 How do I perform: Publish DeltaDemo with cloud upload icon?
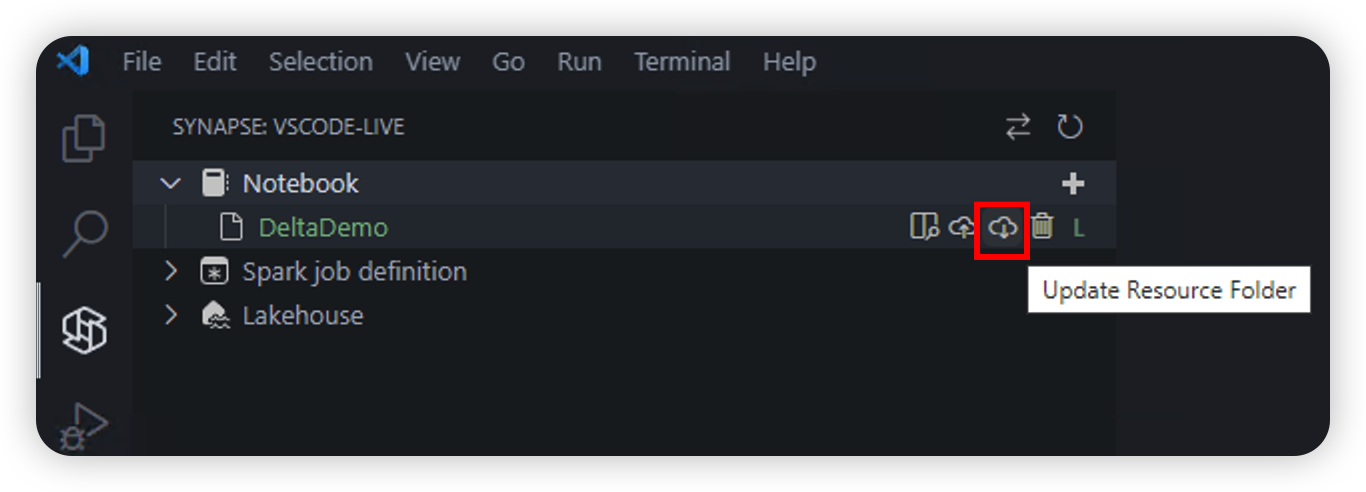pyautogui.click(x=962, y=227)
